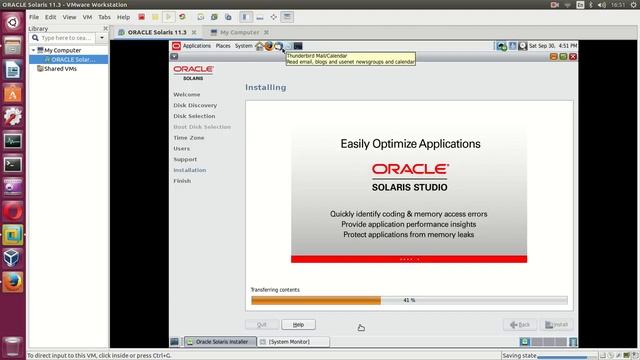
Task: Click the Bluetooth icon in Ubuntu top bar
Action: pyautogui.click(x=591, y=5)
